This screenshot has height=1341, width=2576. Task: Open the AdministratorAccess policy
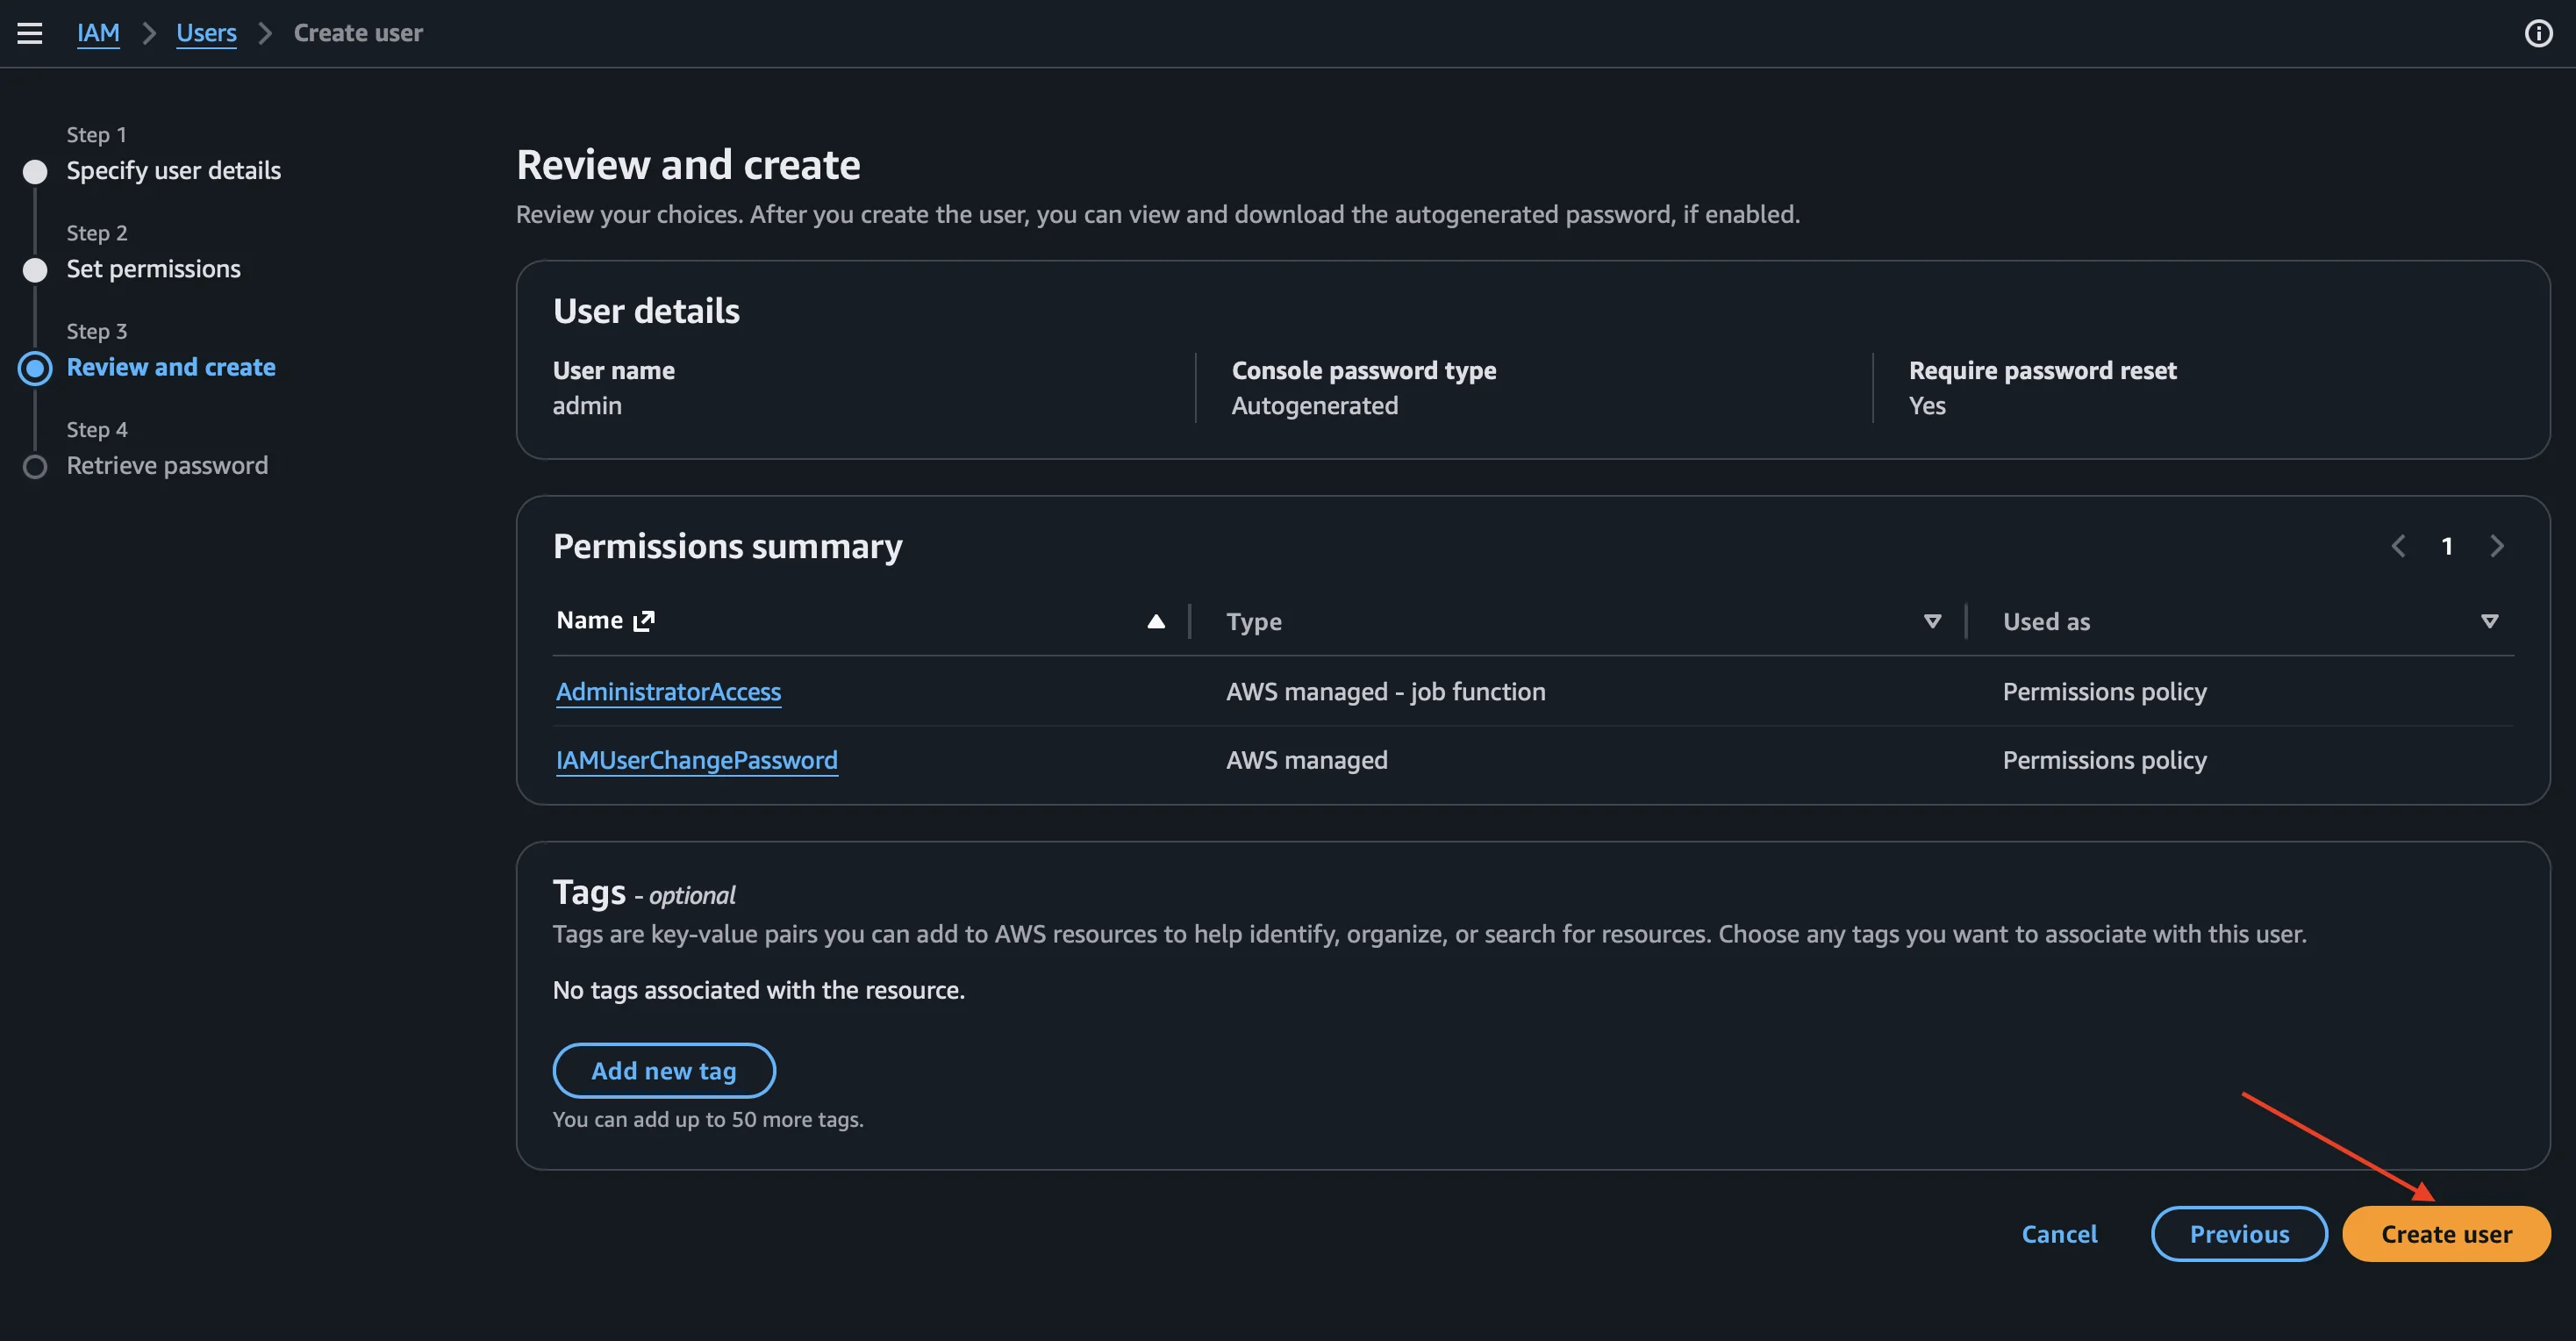coord(668,691)
